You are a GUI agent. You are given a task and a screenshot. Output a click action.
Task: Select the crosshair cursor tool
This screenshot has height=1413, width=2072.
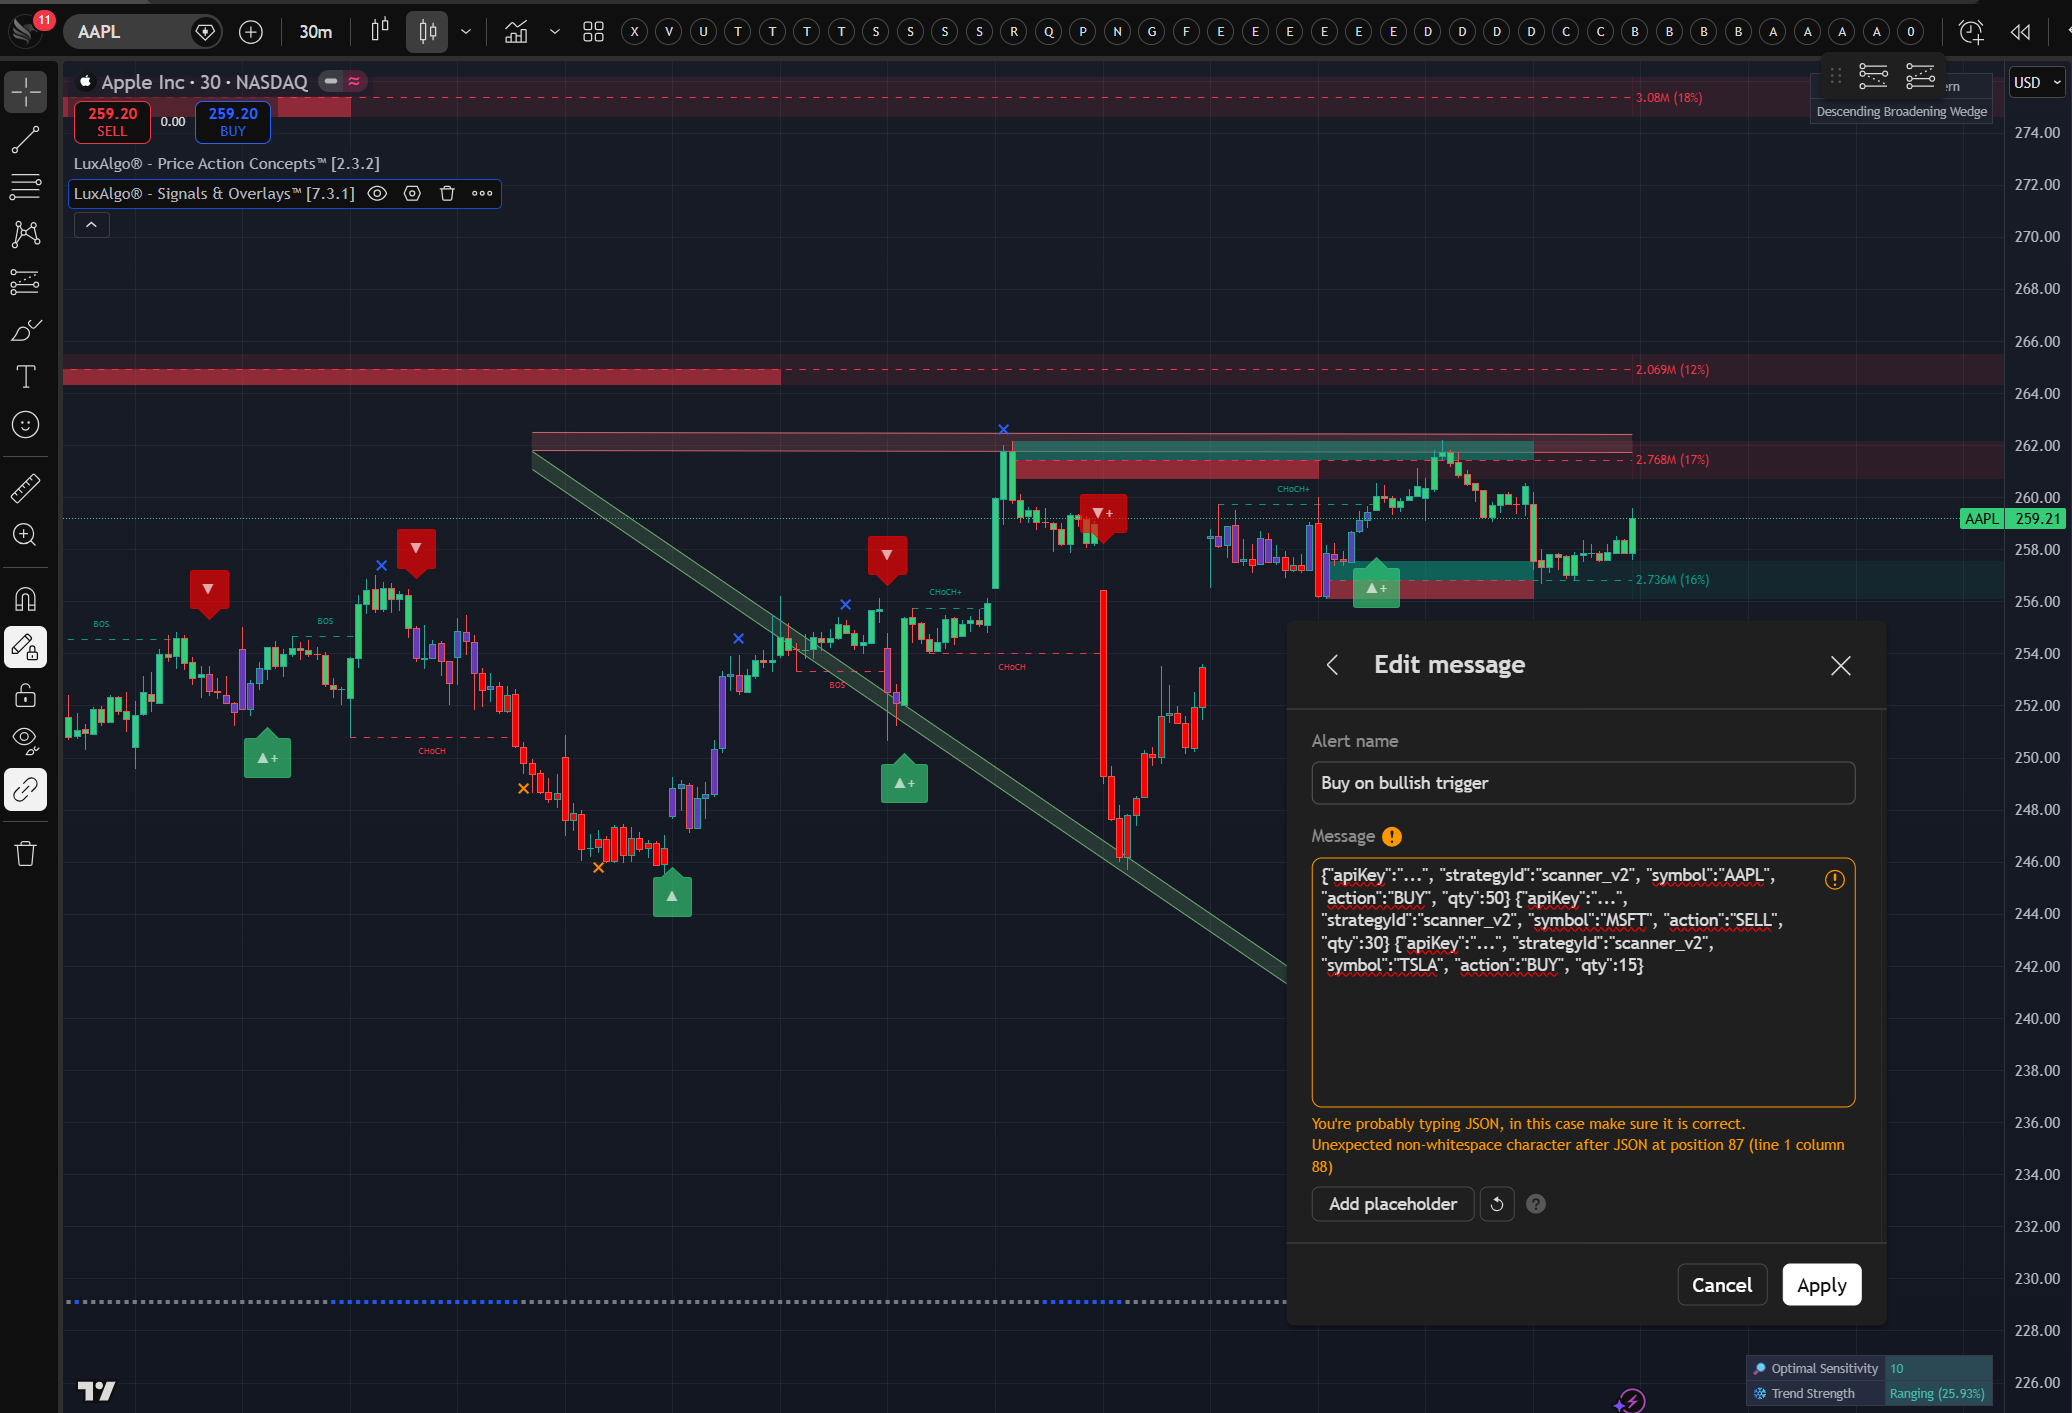[26, 92]
